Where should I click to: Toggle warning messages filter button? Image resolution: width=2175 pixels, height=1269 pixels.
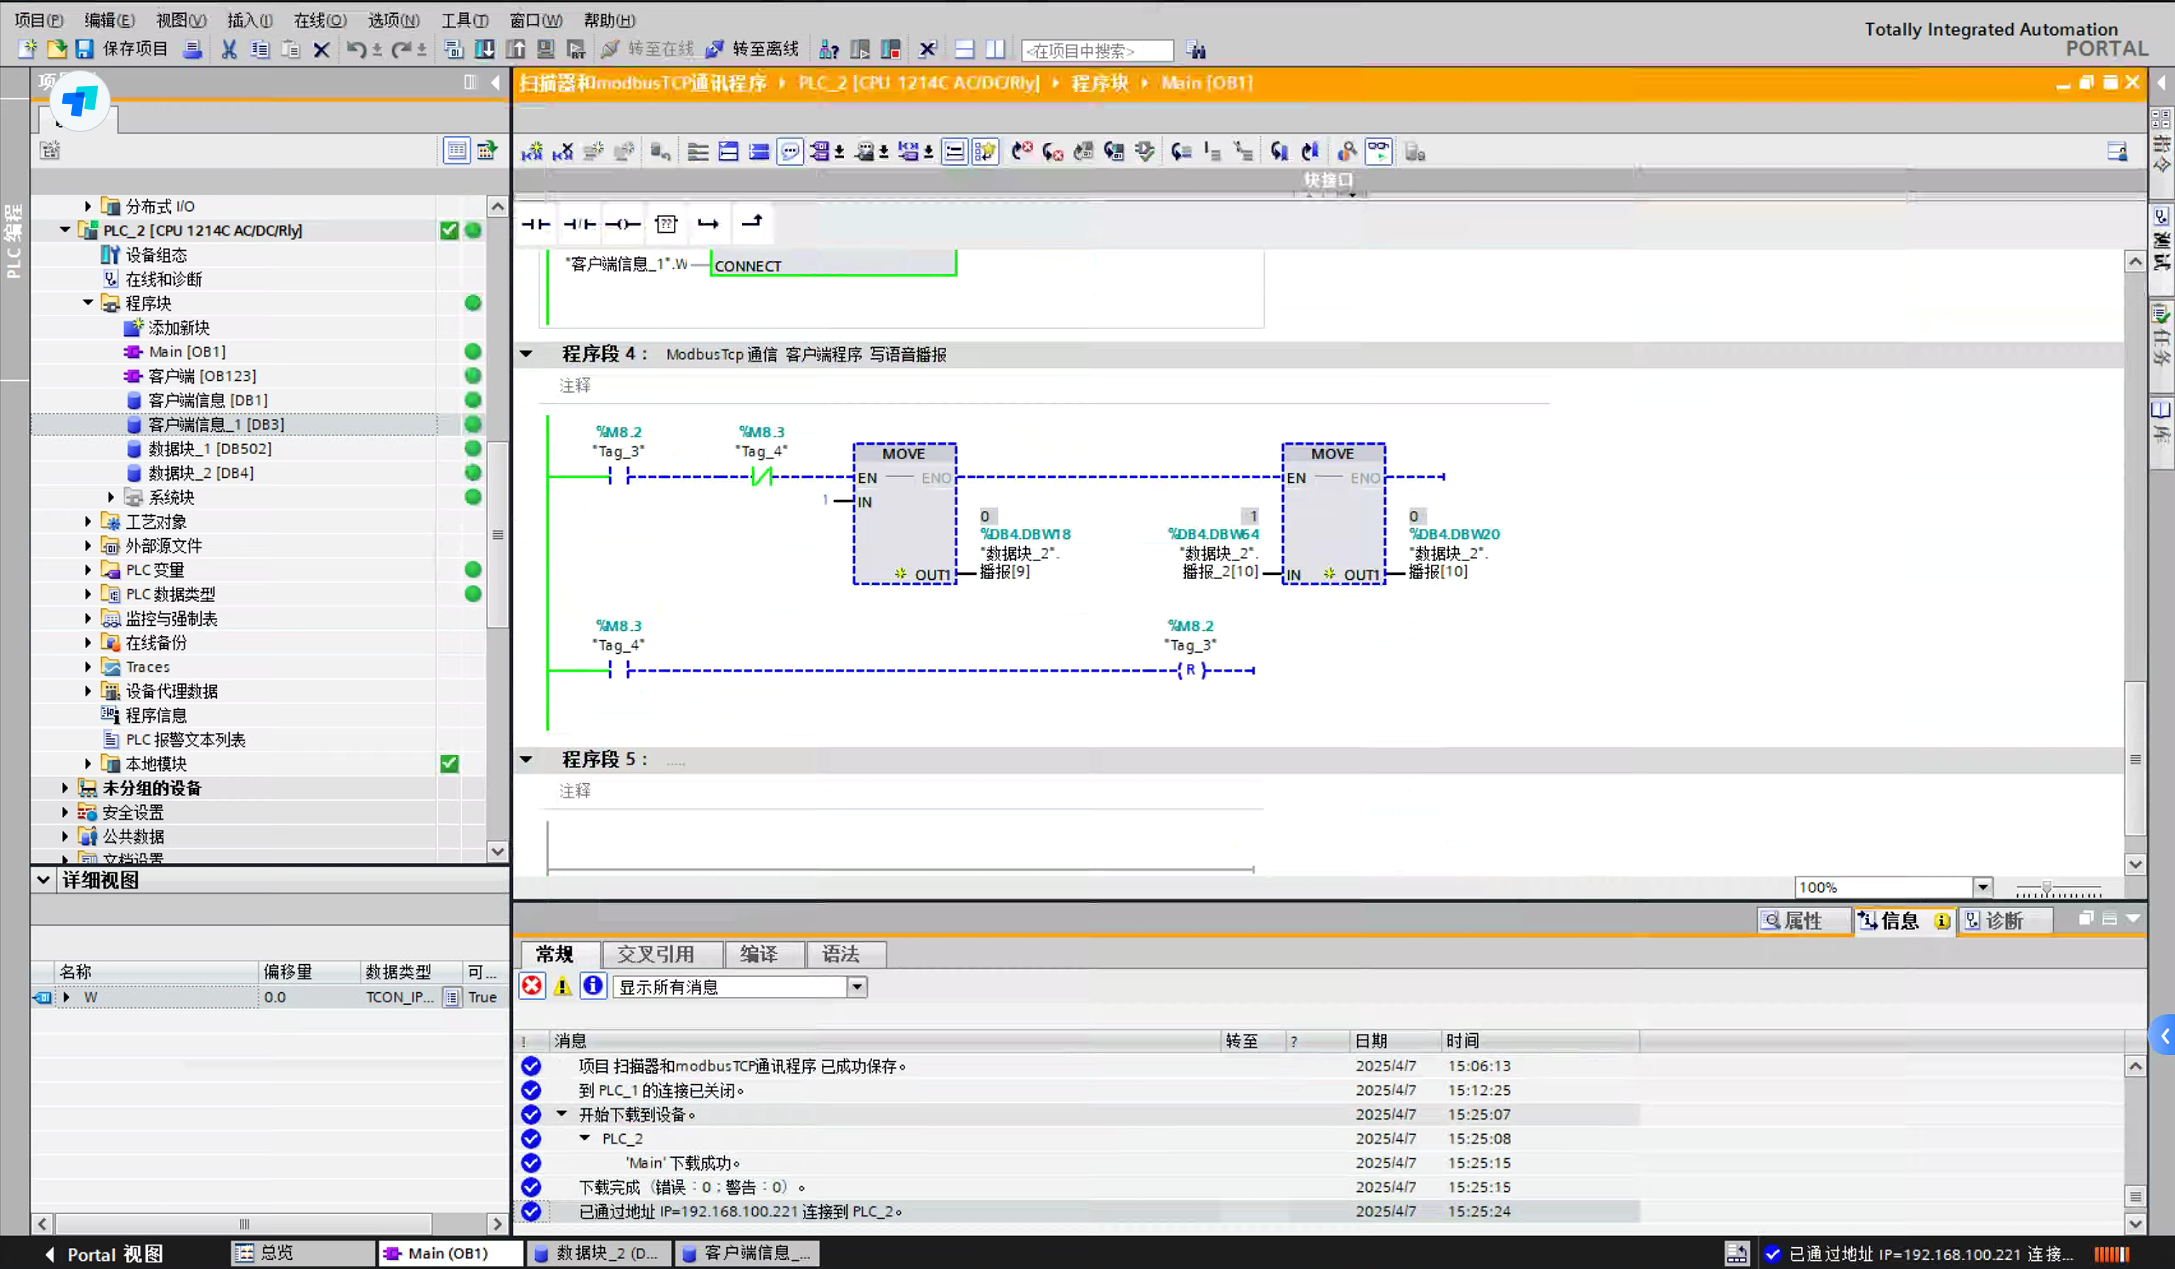pyautogui.click(x=563, y=986)
